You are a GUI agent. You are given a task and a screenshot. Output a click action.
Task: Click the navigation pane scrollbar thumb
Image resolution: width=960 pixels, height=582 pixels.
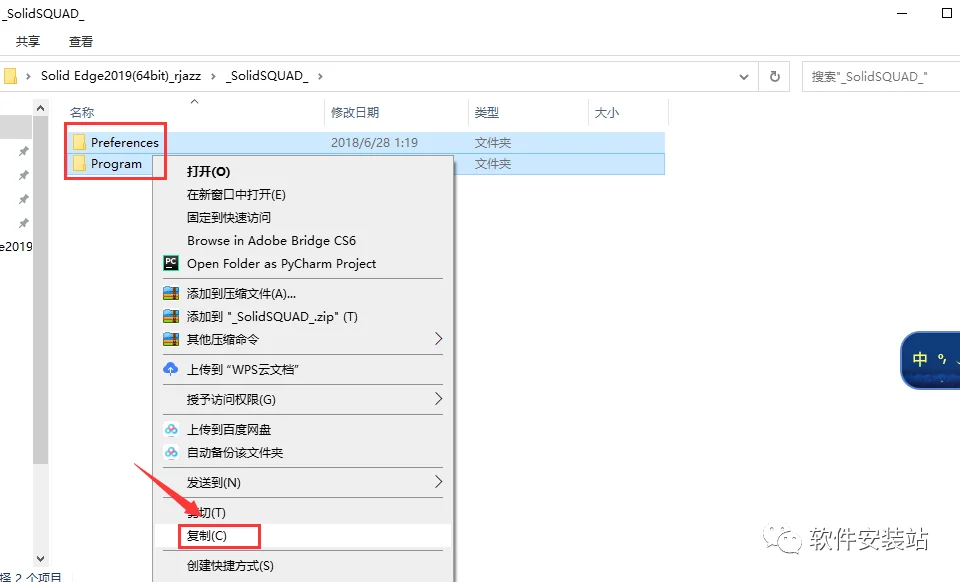[40, 289]
